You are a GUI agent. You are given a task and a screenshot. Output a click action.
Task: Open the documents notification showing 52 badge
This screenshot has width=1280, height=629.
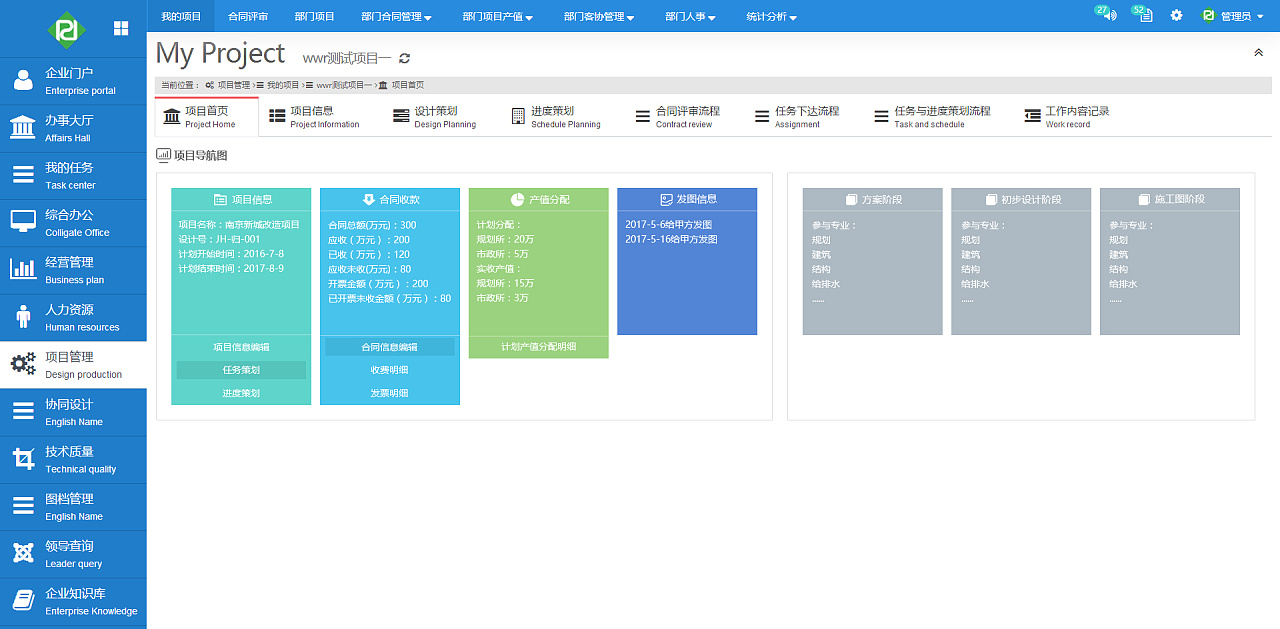[1140, 15]
